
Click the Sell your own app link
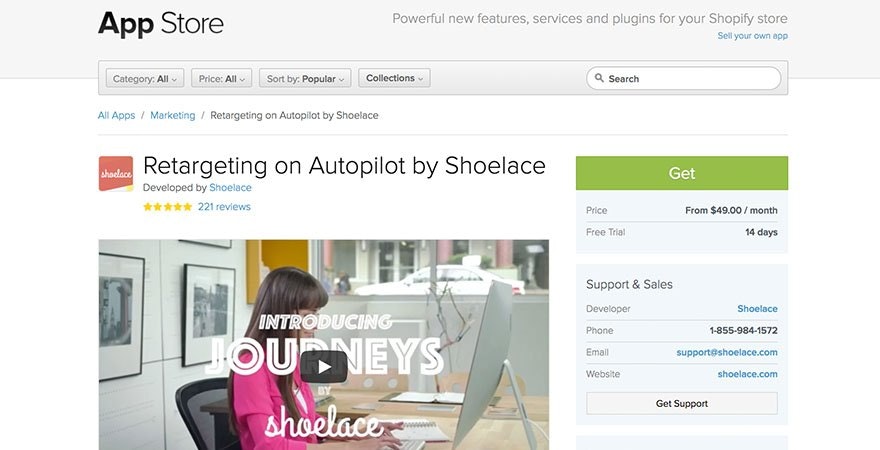point(753,35)
